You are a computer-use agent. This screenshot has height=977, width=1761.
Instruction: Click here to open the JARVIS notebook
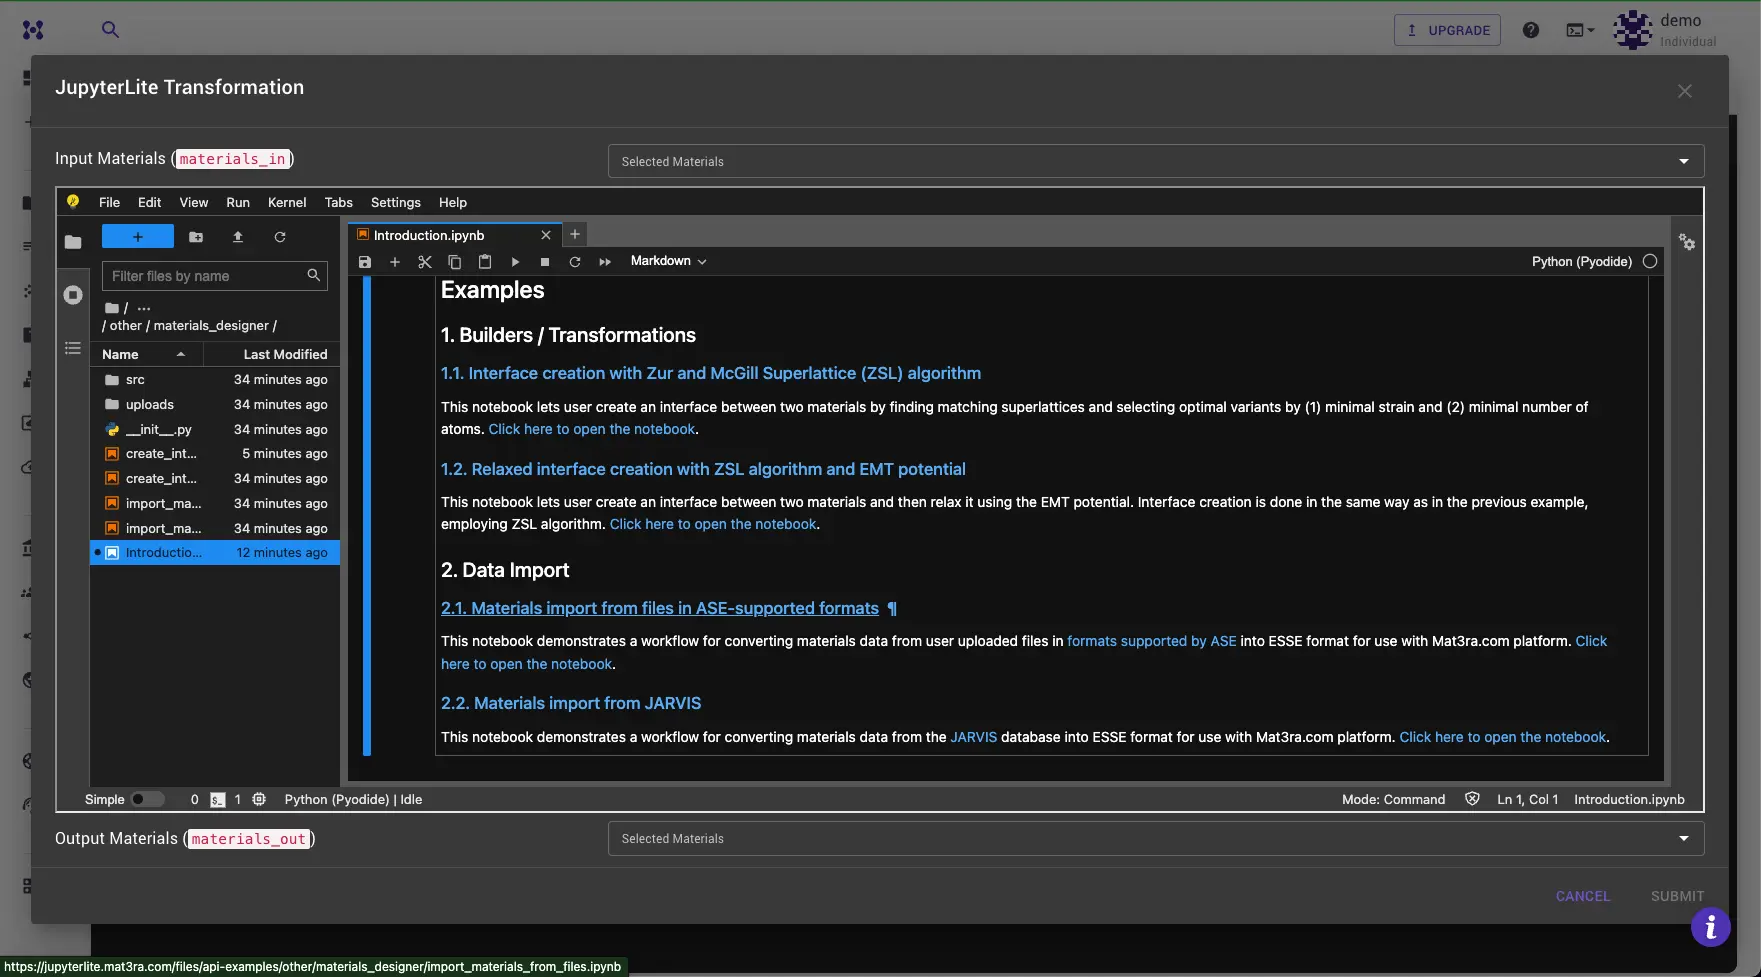(x=1502, y=737)
